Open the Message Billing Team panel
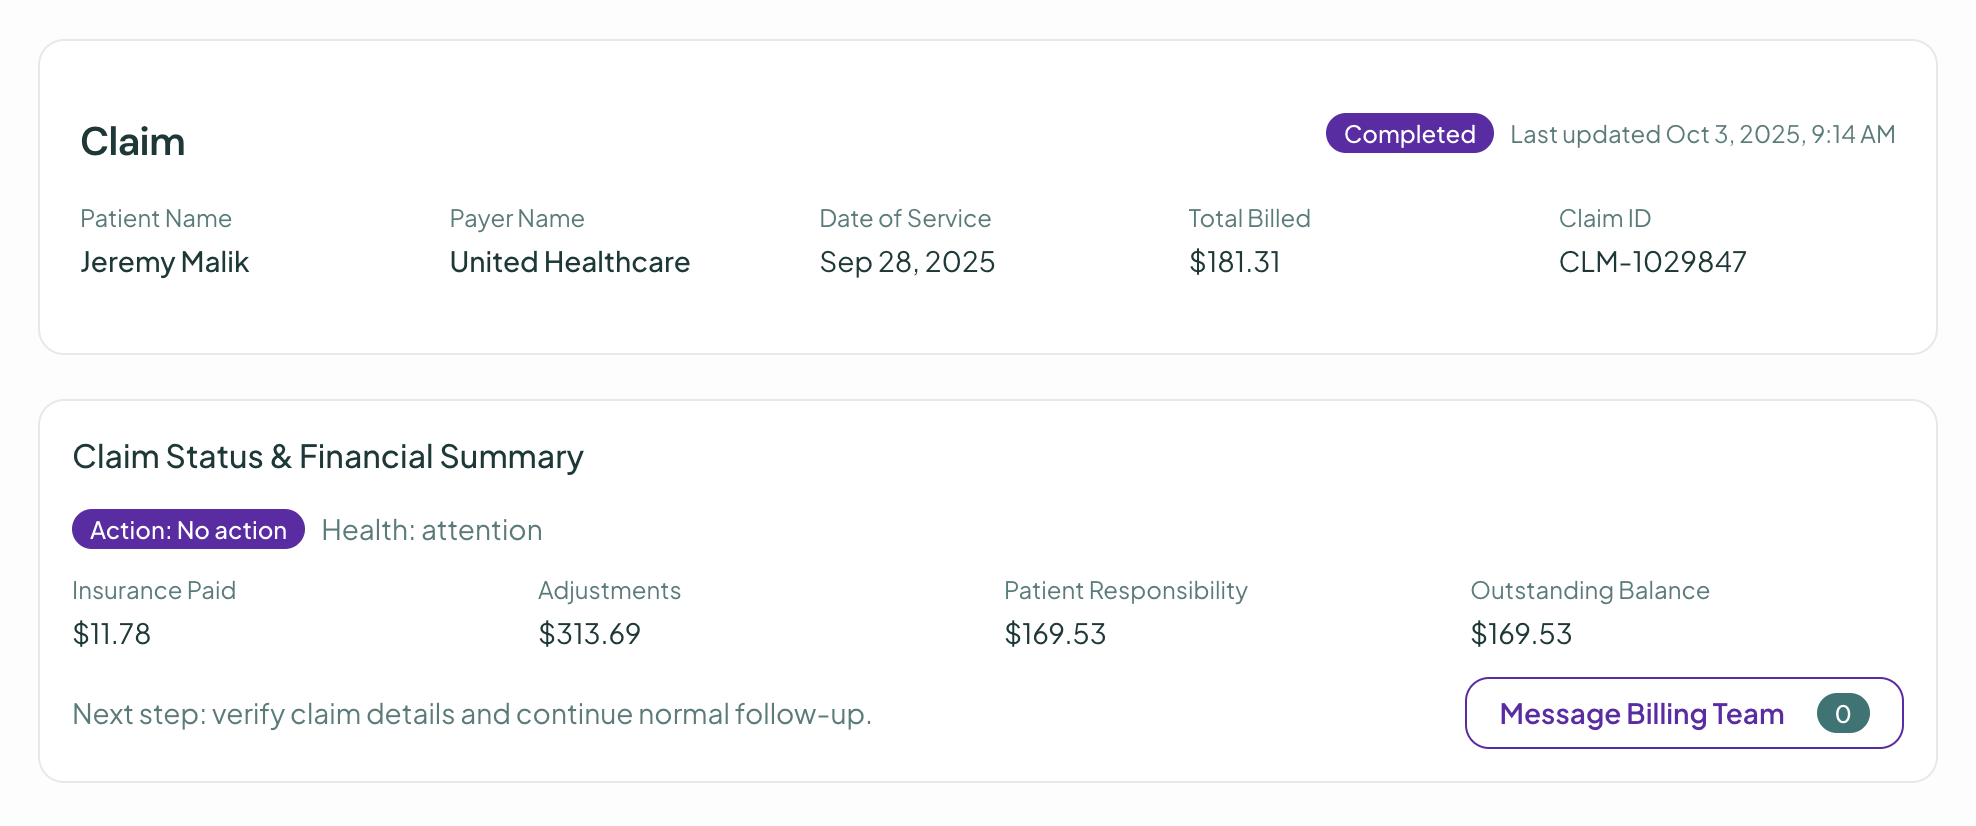The width and height of the screenshot is (1976, 826). [1641, 713]
